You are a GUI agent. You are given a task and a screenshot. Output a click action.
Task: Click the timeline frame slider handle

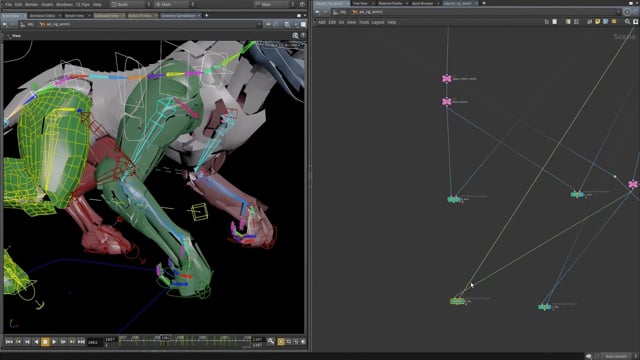(x=165, y=338)
